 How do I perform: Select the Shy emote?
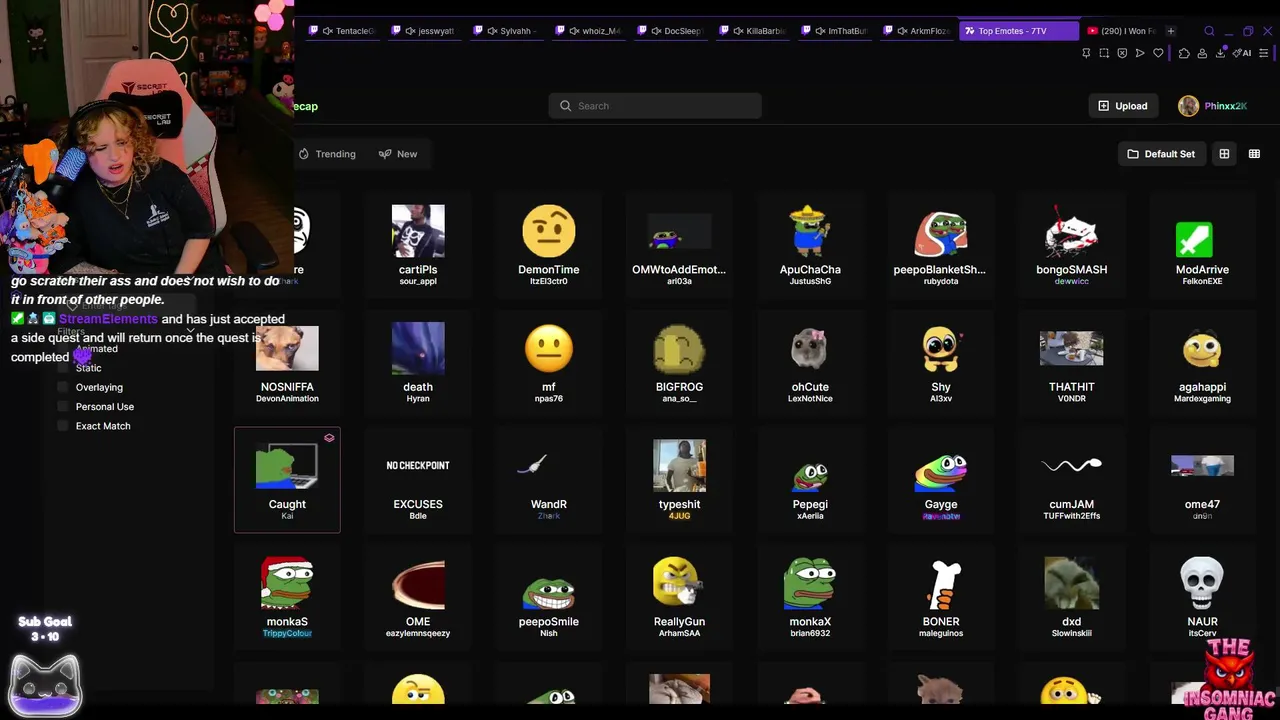[x=940, y=362]
